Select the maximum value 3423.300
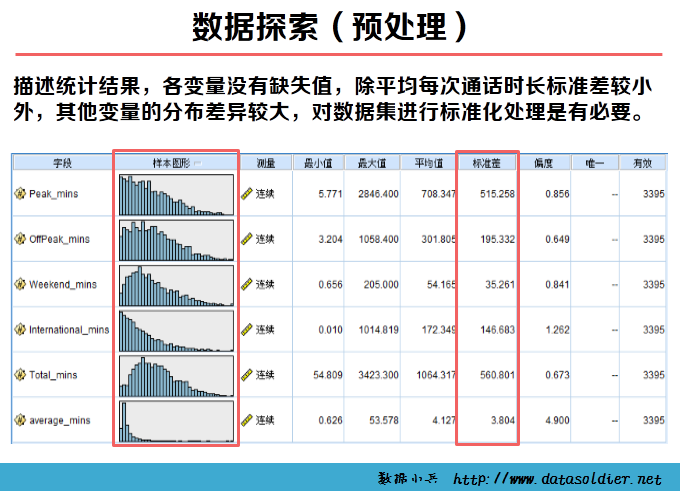Viewport: 680px width, 491px height. pos(378,375)
